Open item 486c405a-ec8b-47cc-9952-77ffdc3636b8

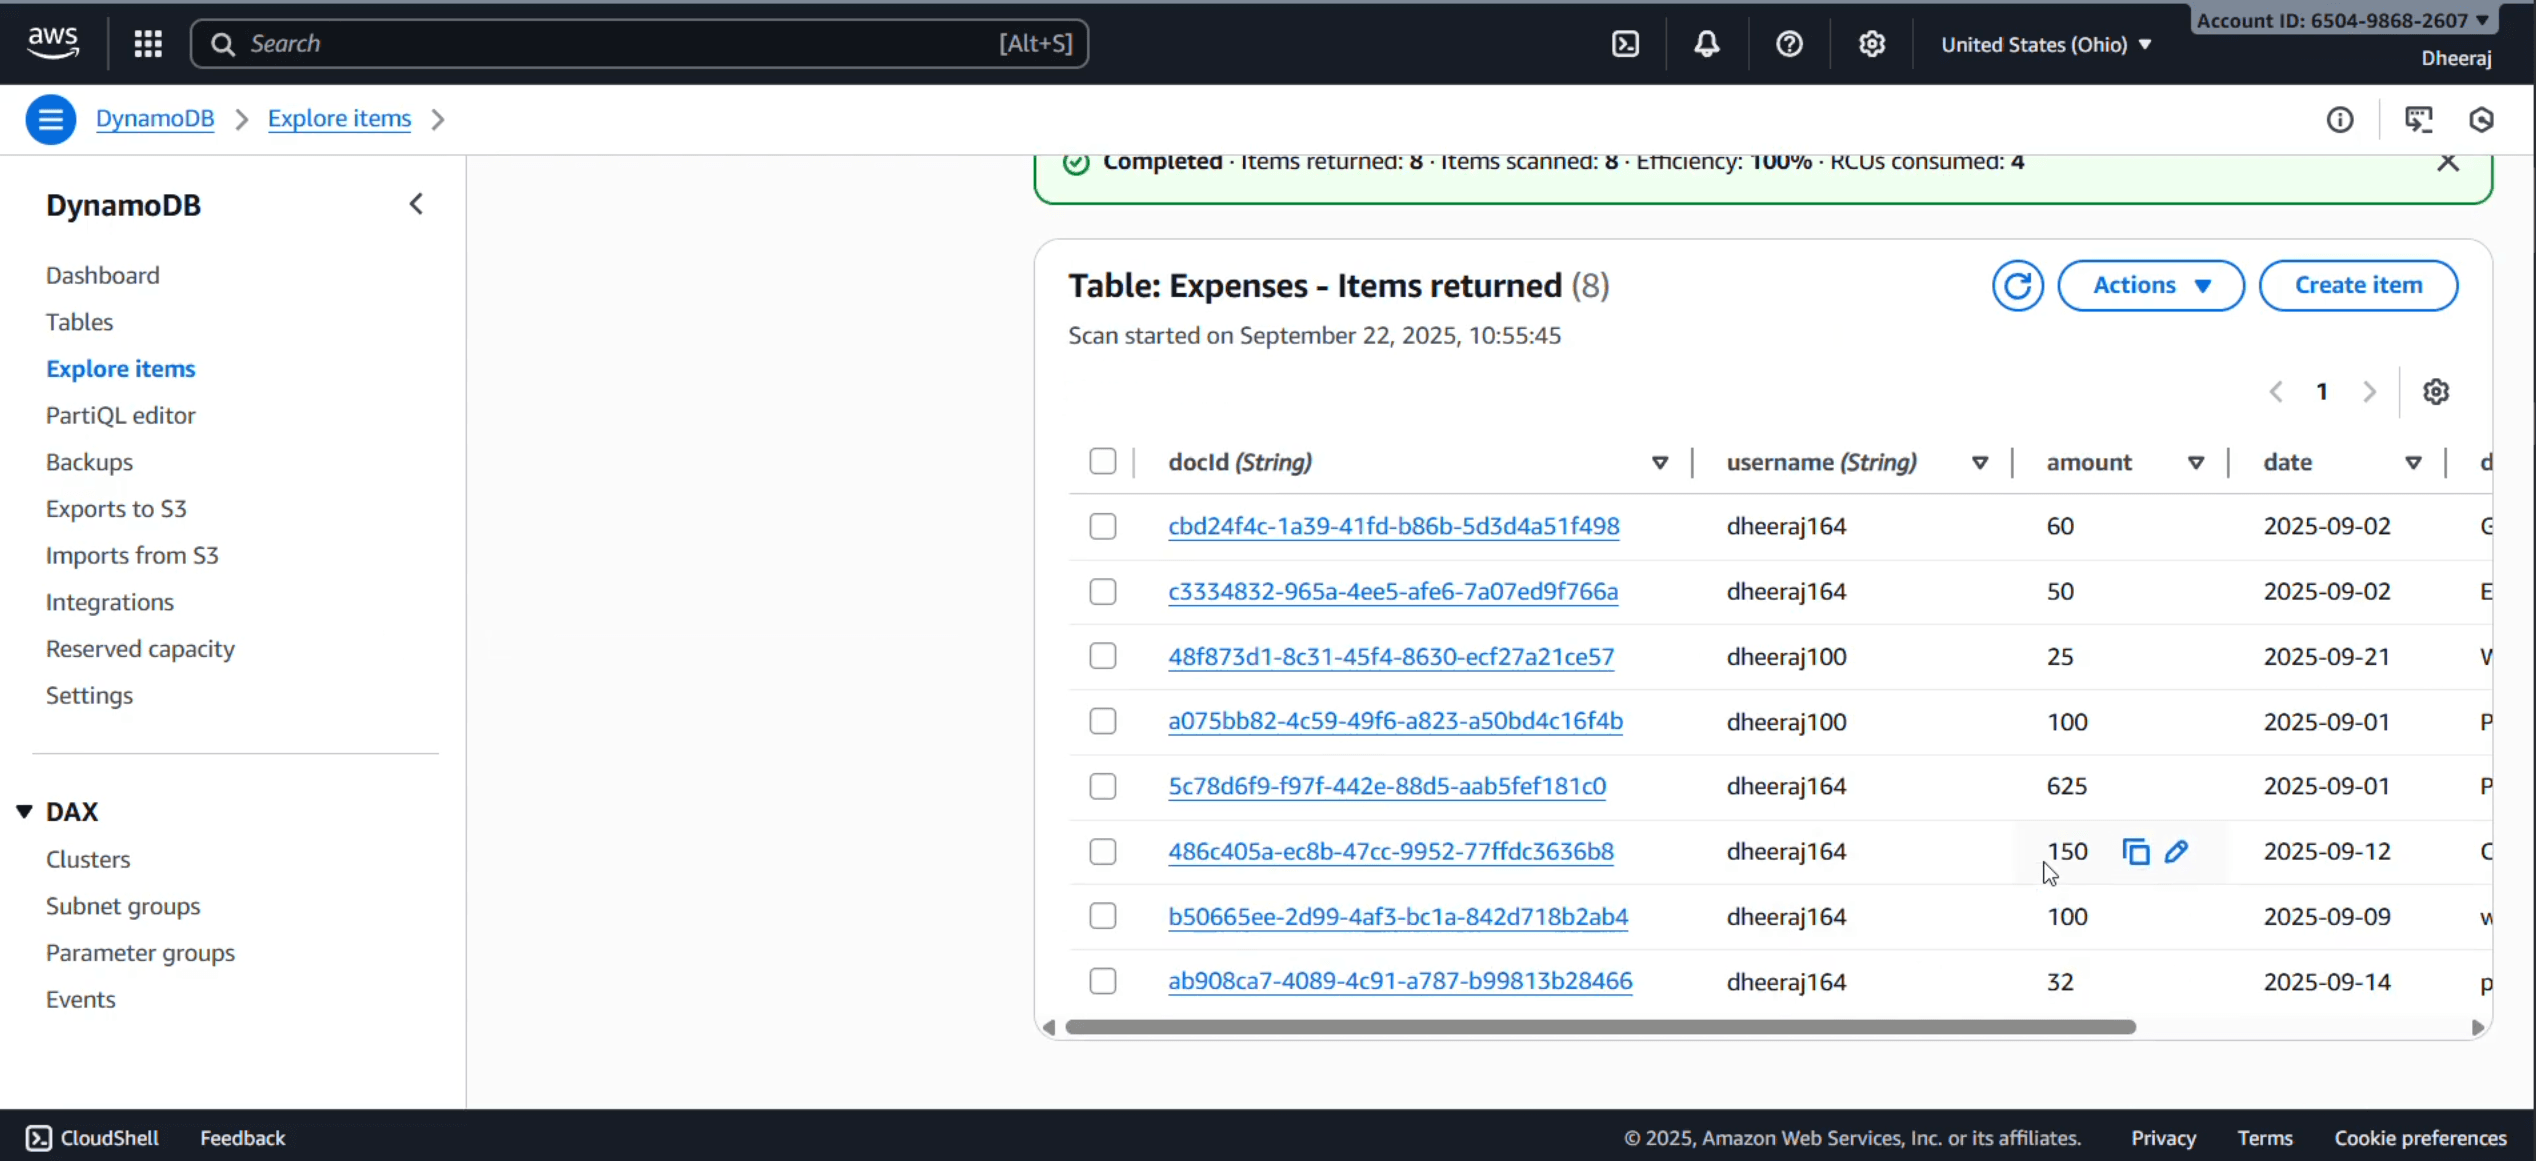point(1391,852)
